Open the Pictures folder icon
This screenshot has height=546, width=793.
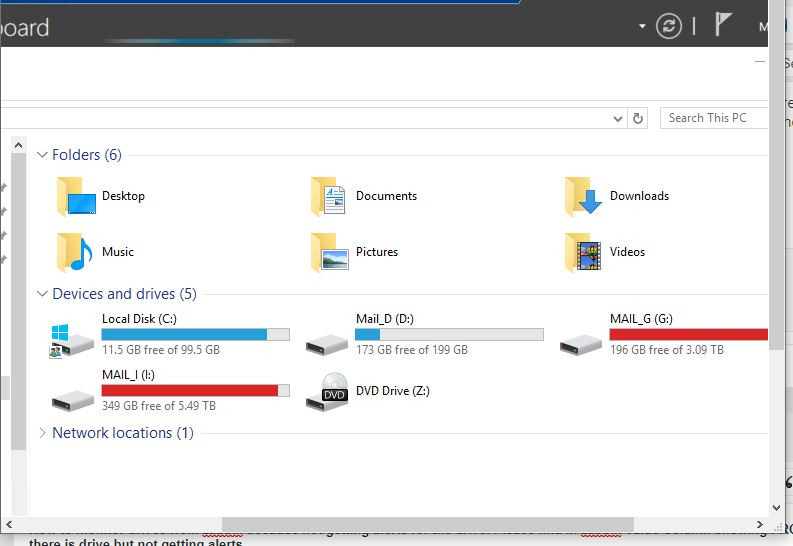(x=330, y=252)
